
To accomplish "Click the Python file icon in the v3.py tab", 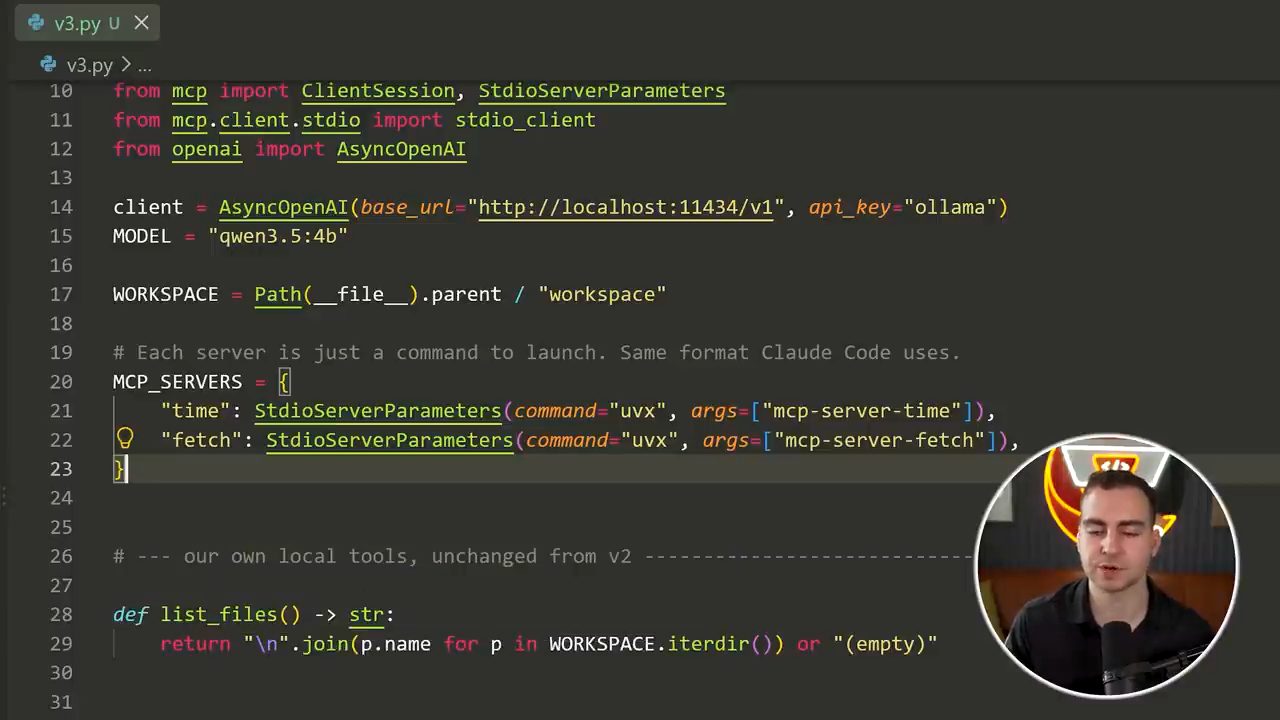I will (x=36, y=22).
